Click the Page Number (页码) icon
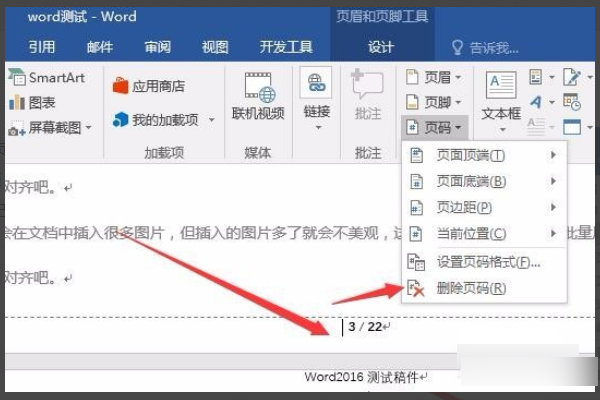The height and width of the screenshot is (400, 600). [412, 127]
